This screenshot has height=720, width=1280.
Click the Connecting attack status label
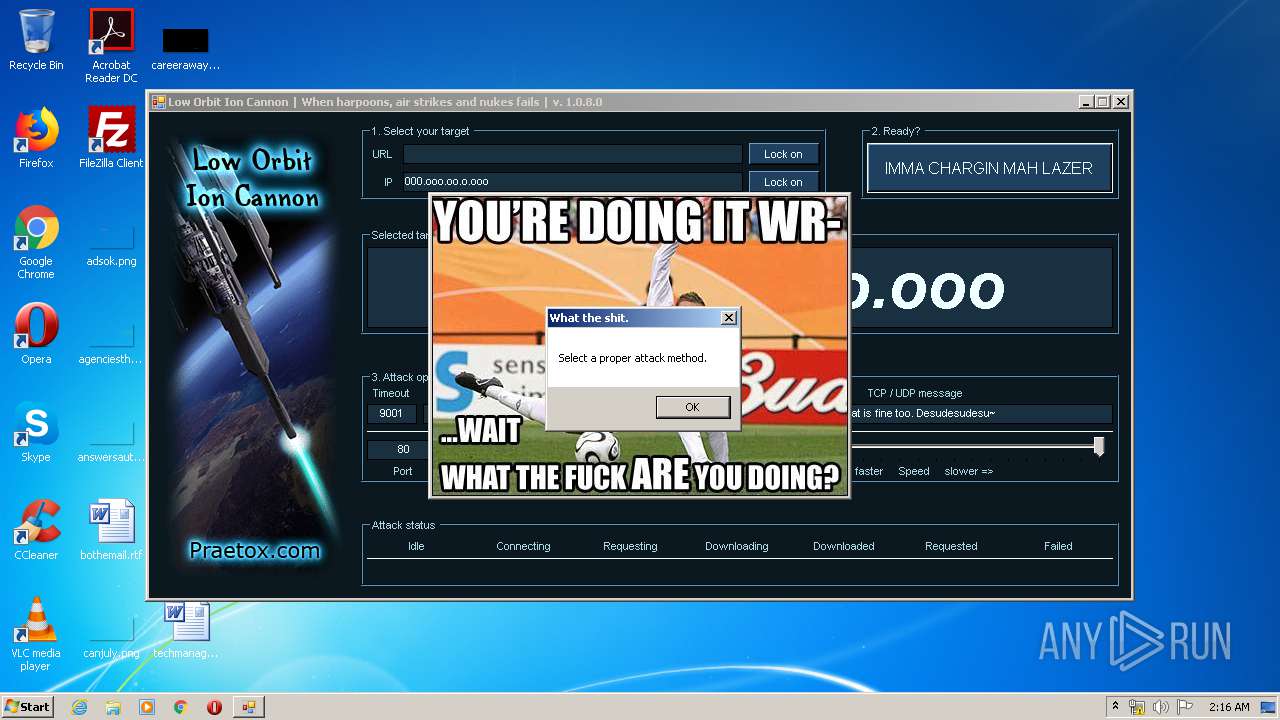[x=523, y=546]
